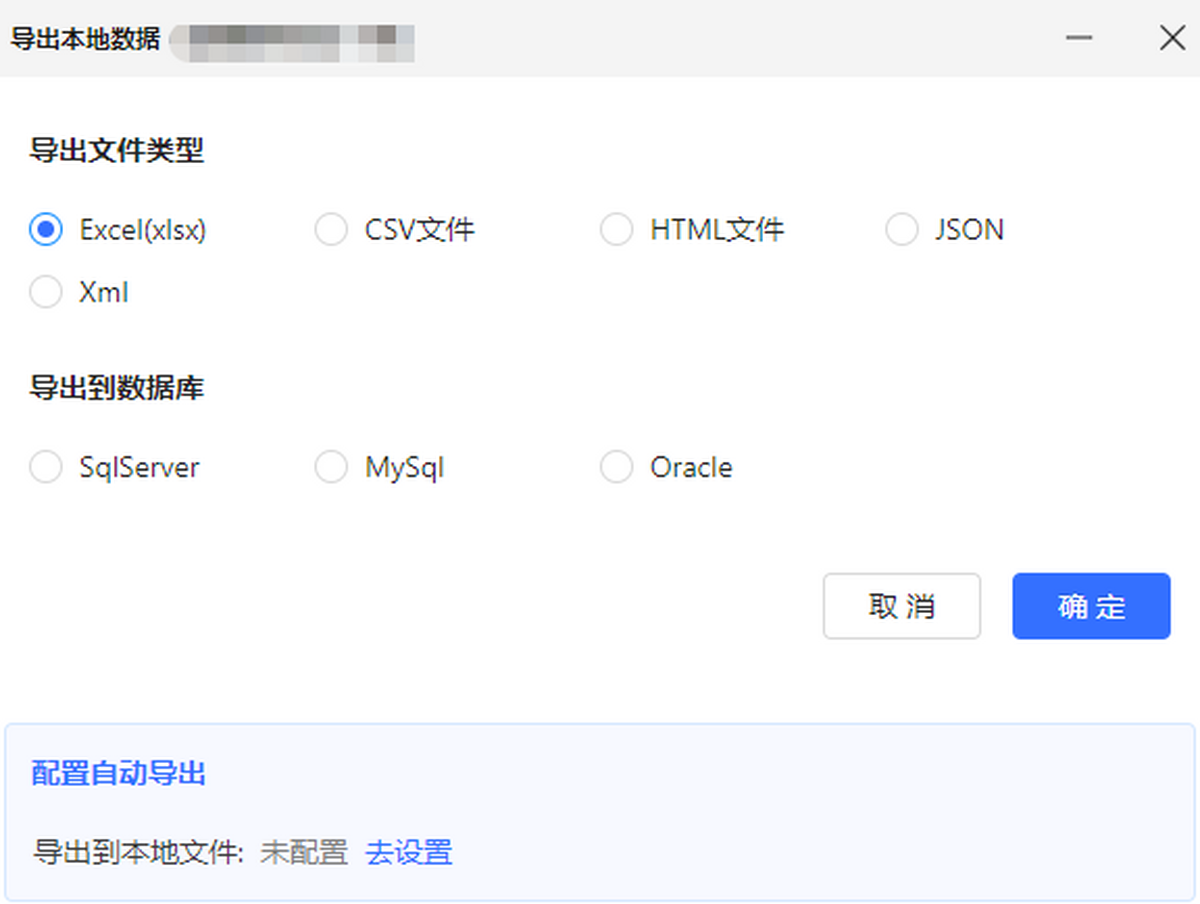Choose the CSV文件 export type
Screen dimensions: 1200x904
point(331,229)
